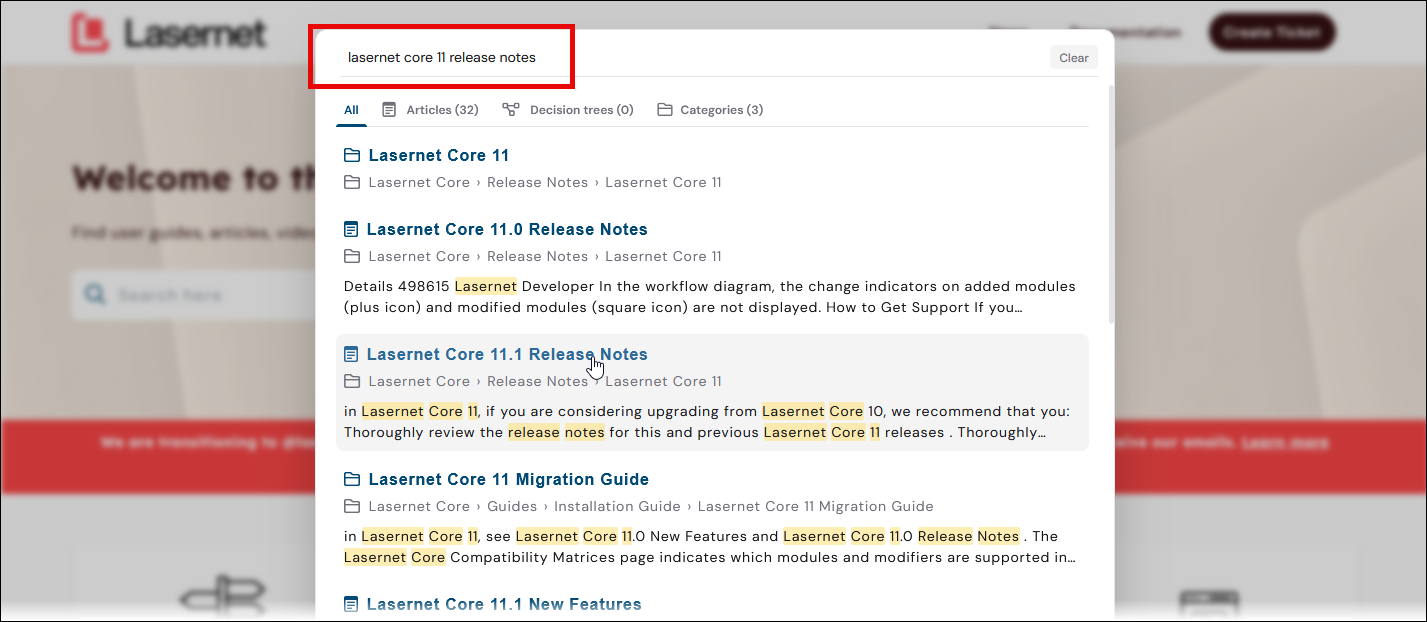Image resolution: width=1427 pixels, height=622 pixels.
Task: Click the Lasernet logo in the page header
Action: point(168,33)
